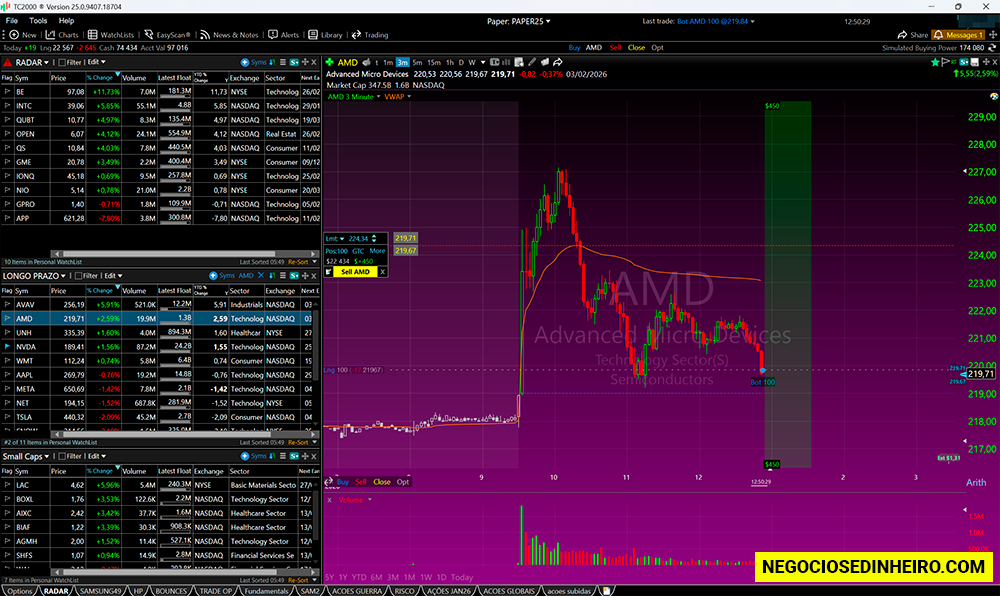Toggle the flag for NVDA row
1000x596 pixels.
[7, 347]
